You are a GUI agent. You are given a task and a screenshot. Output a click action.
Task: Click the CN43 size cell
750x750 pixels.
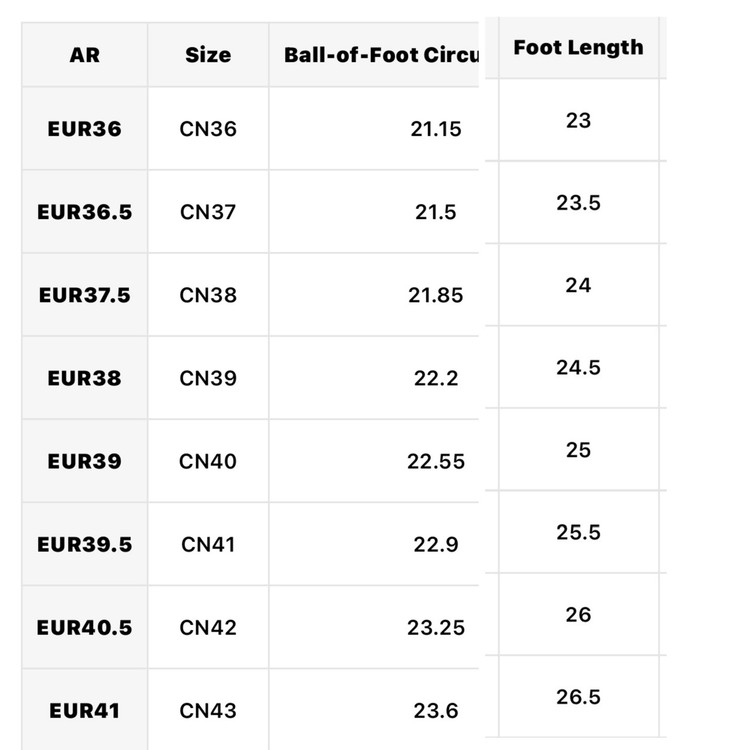[208, 711]
